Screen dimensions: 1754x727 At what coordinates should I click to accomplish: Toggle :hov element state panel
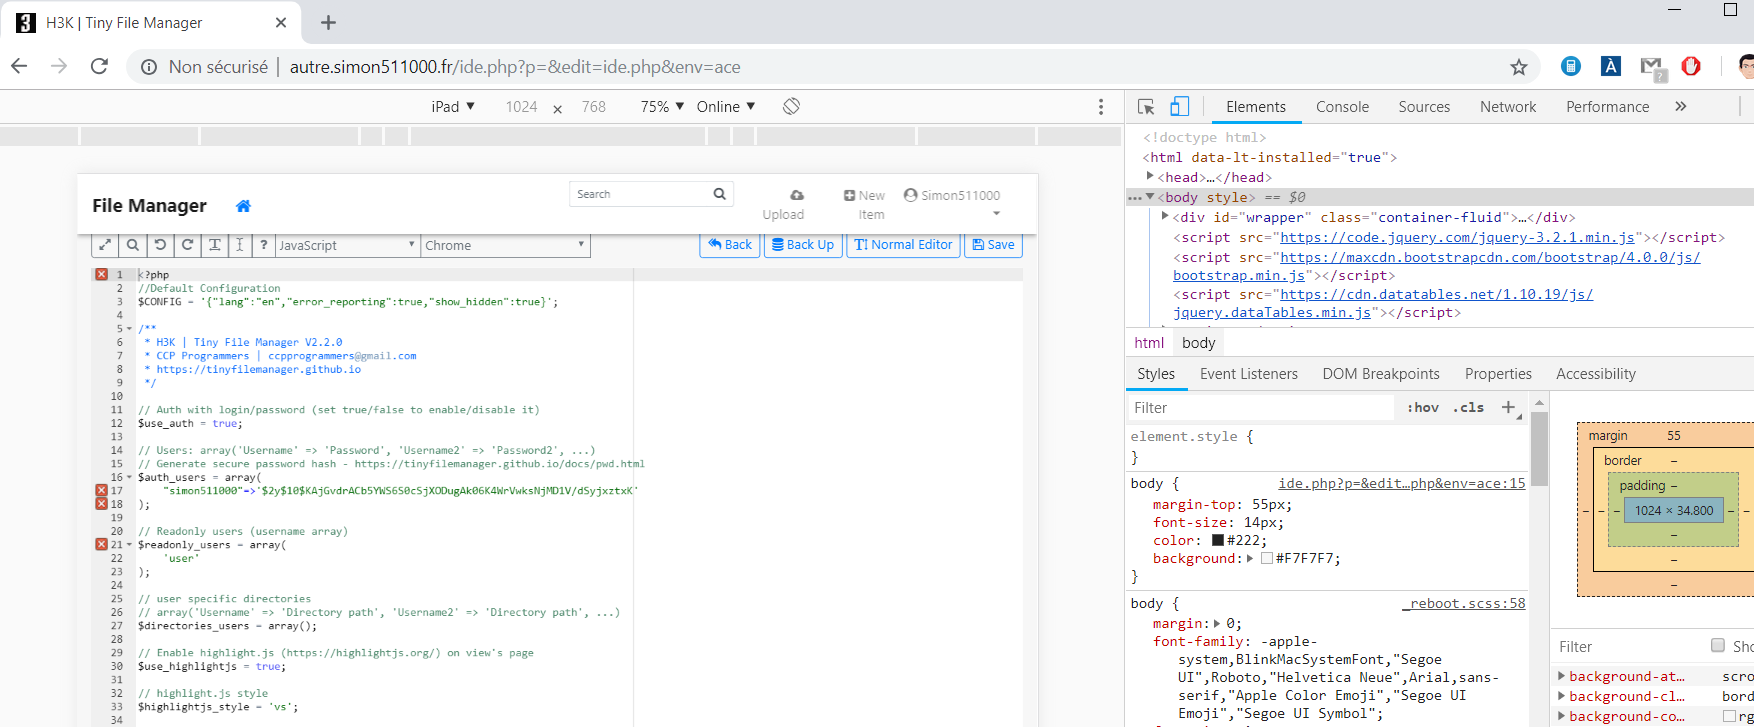pyautogui.click(x=1423, y=407)
